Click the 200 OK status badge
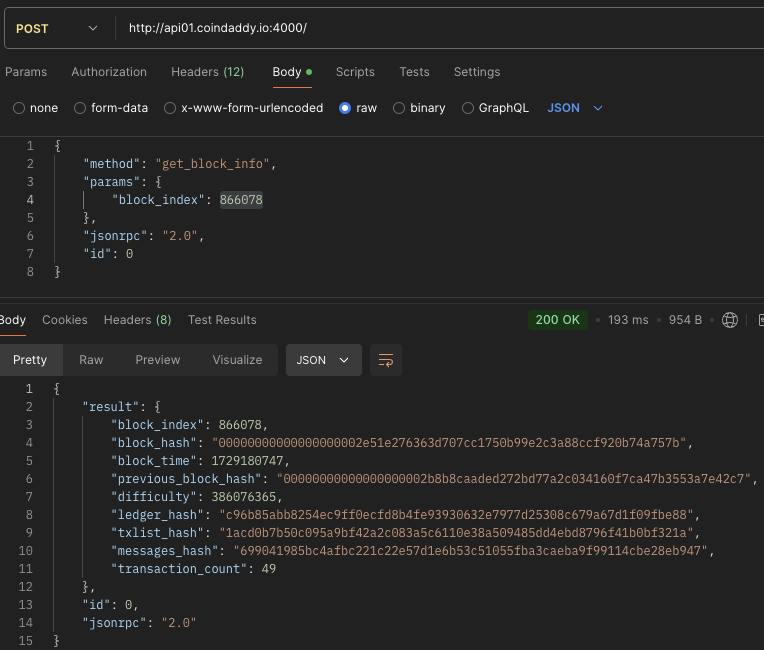 point(558,320)
